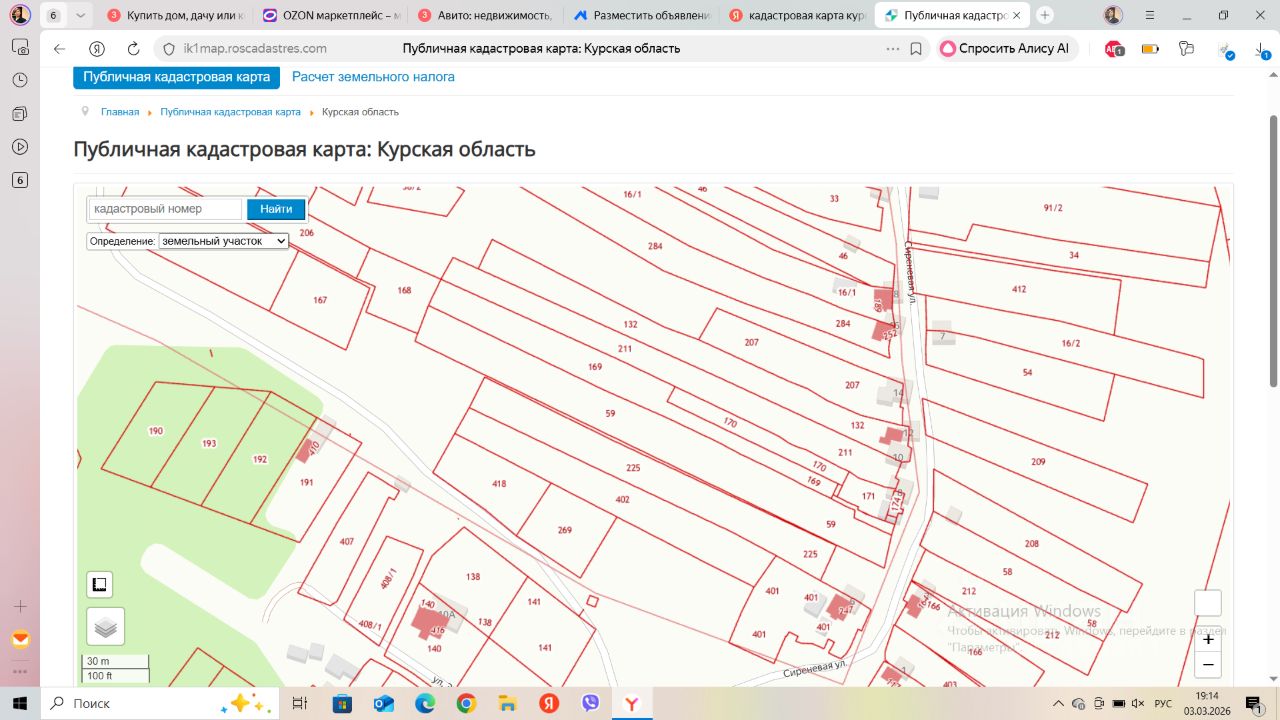Show hidden system tray icons
This screenshot has height=720, width=1280.
point(1059,703)
